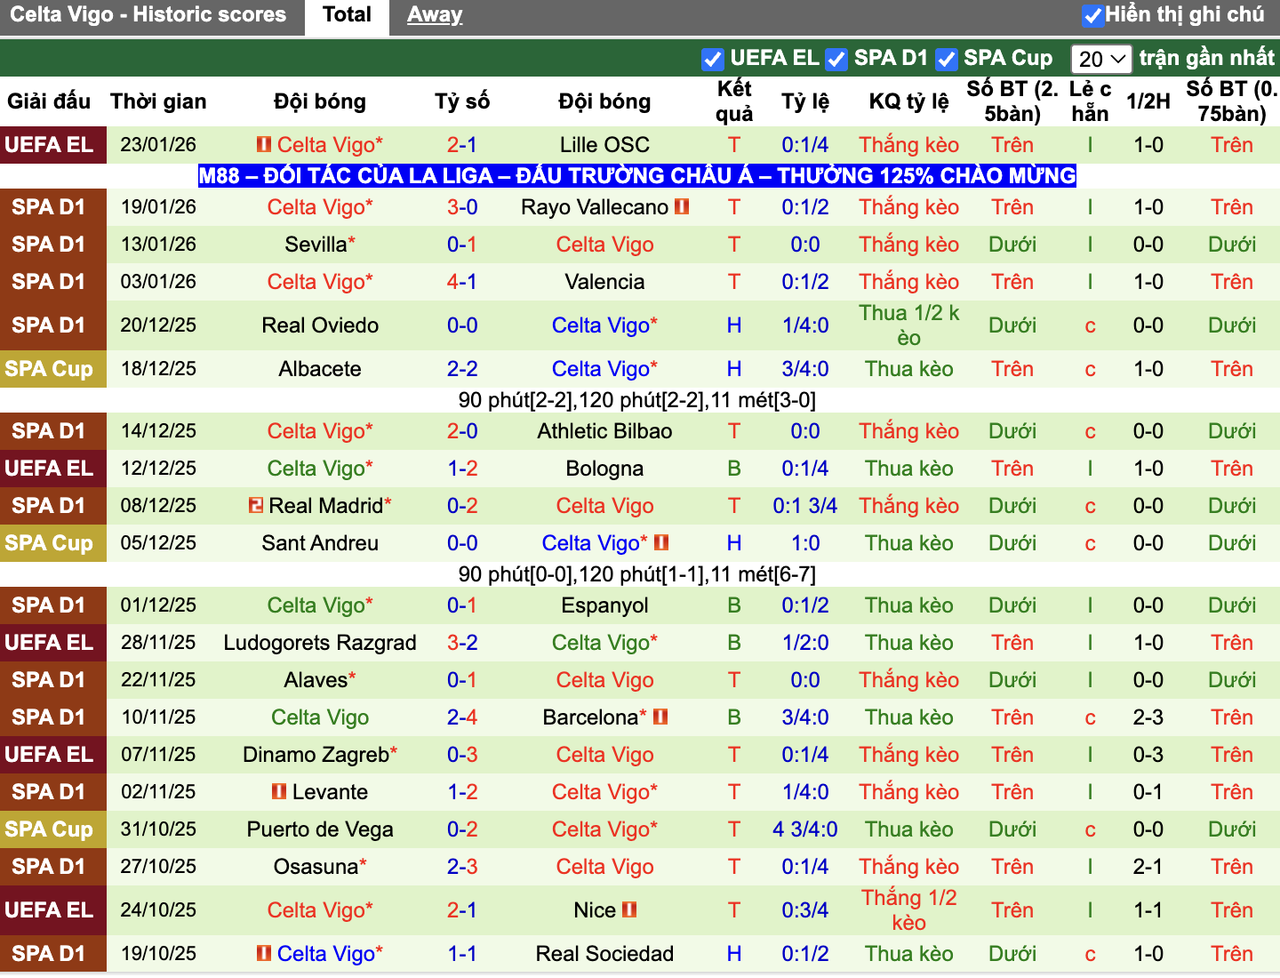
Task: Click the trận gần nhất label
Action: [x=1207, y=58]
